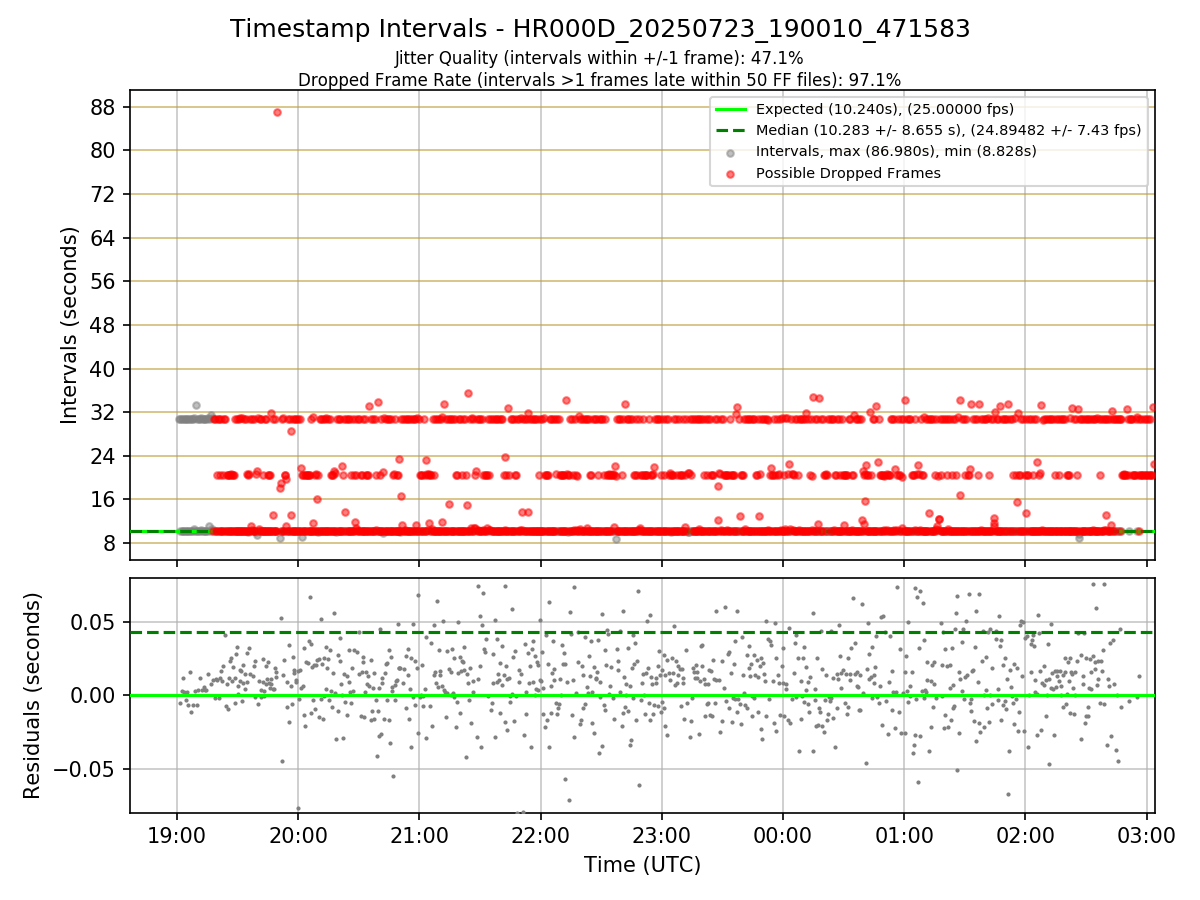Viewport: 1200px width, 900px height.
Task: Click the '−0.05' tick on the residuals axis
Action: click(84, 769)
